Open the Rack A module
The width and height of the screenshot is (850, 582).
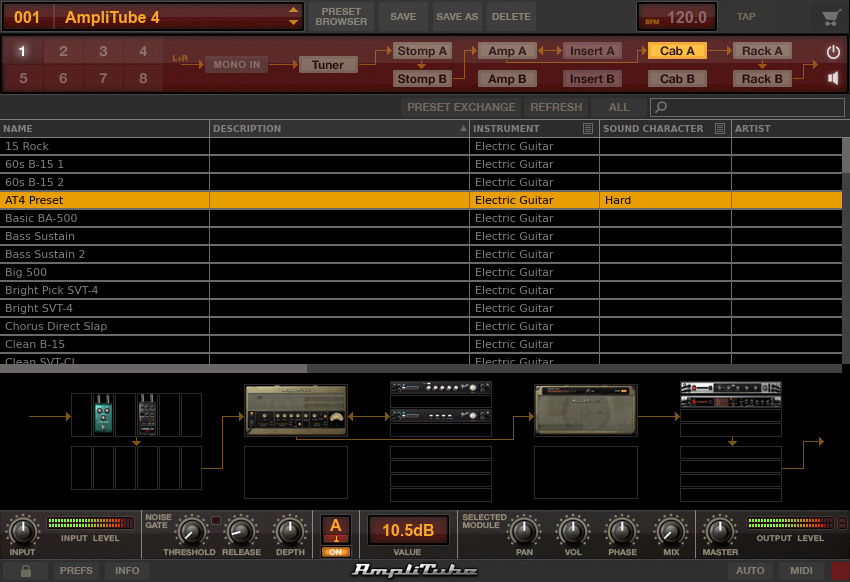click(762, 51)
